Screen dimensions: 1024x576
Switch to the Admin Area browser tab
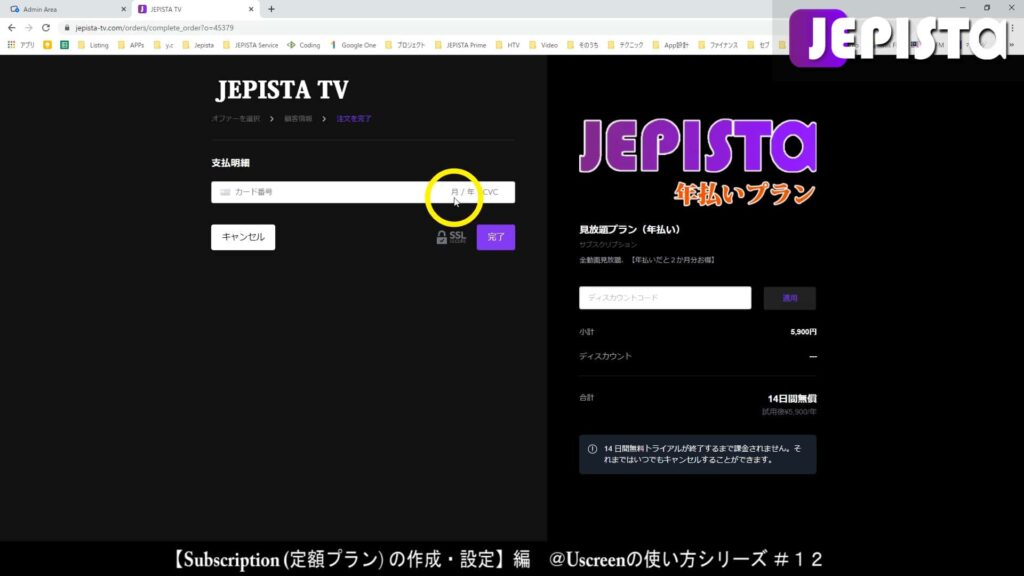click(x=65, y=9)
